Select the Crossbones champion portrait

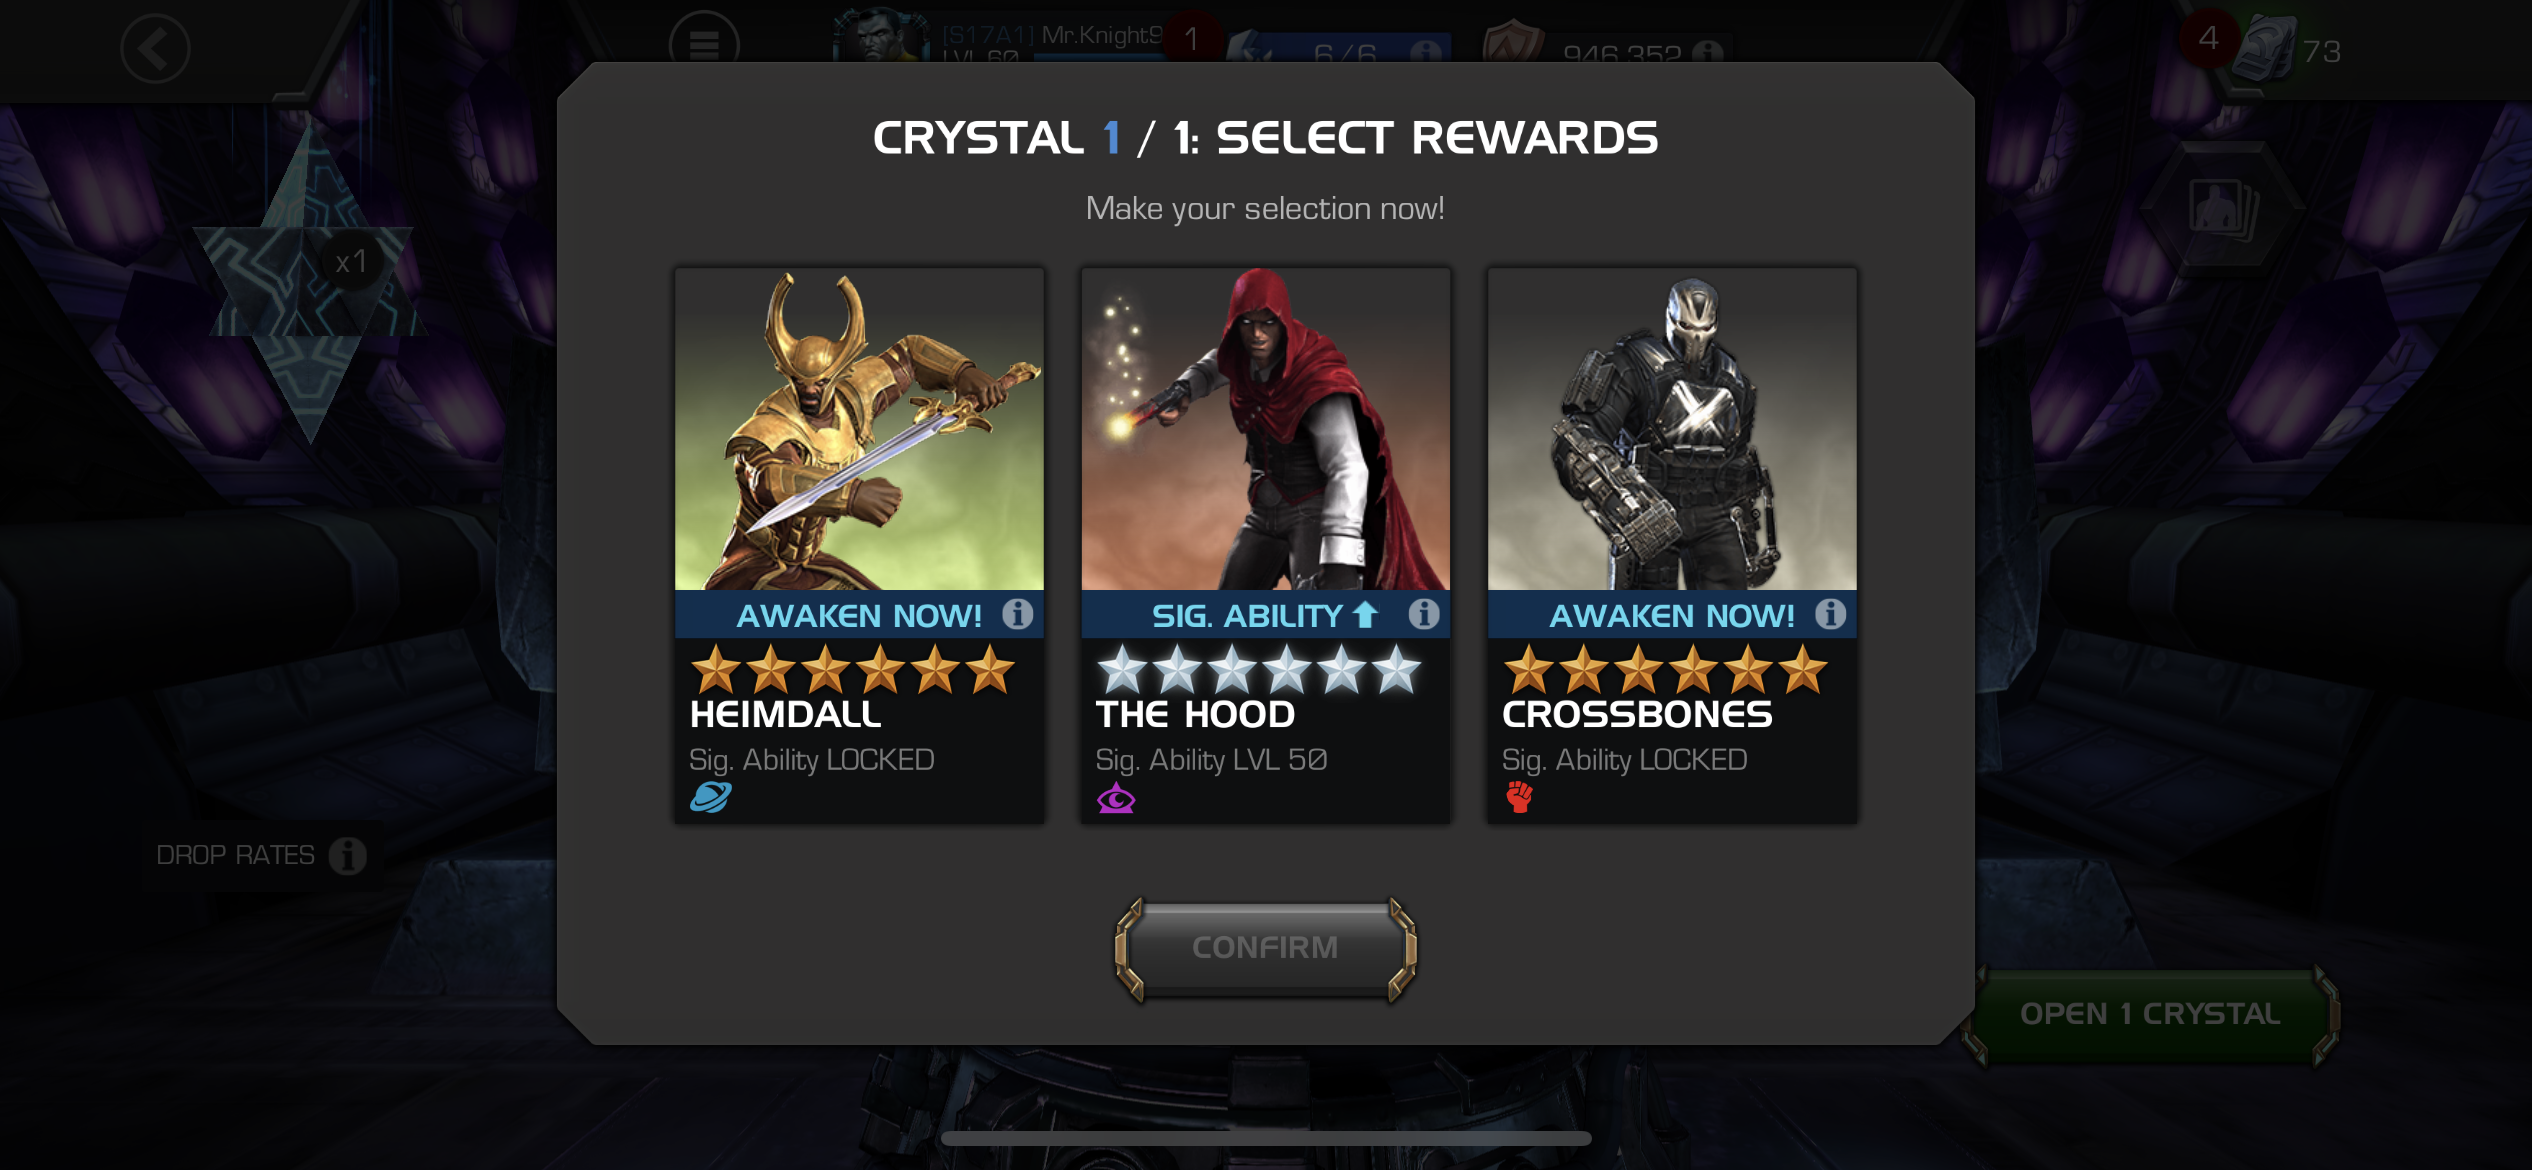pyautogui.click(x=1672, y=429)
